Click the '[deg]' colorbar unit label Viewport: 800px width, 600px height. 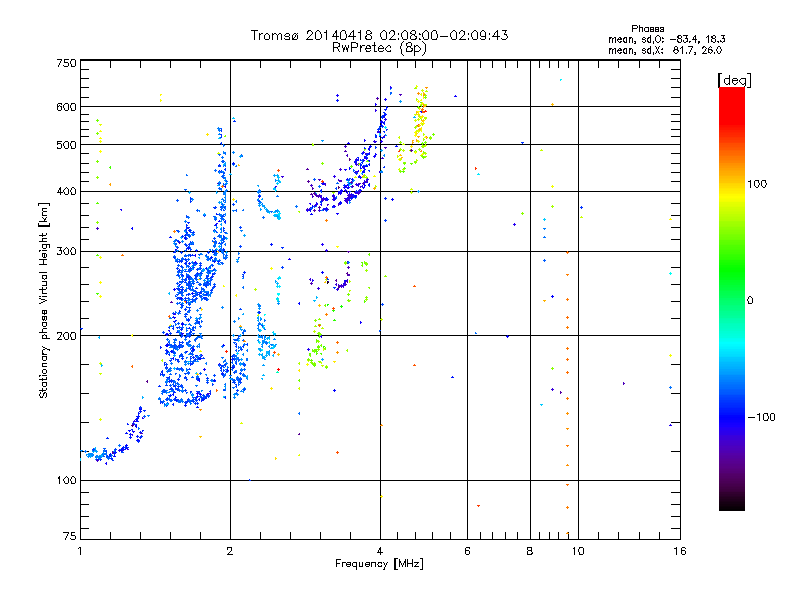(x=734, y=80)
